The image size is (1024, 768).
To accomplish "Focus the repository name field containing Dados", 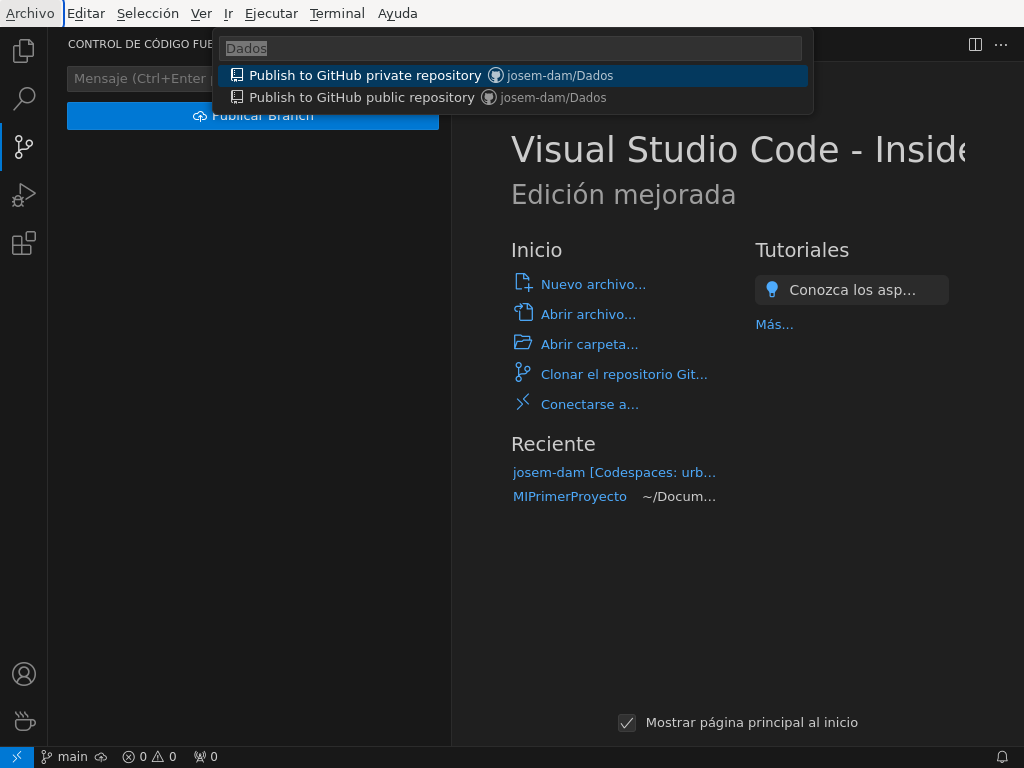I will click(x=510, y=48).
